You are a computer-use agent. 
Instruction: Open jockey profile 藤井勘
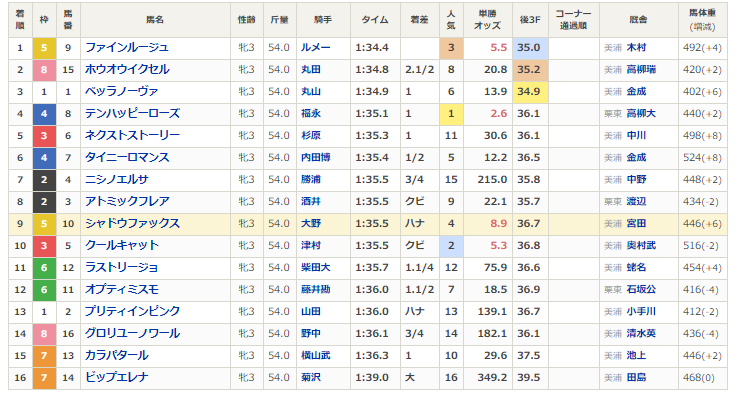pyautogui.click(x=316, y=290)
